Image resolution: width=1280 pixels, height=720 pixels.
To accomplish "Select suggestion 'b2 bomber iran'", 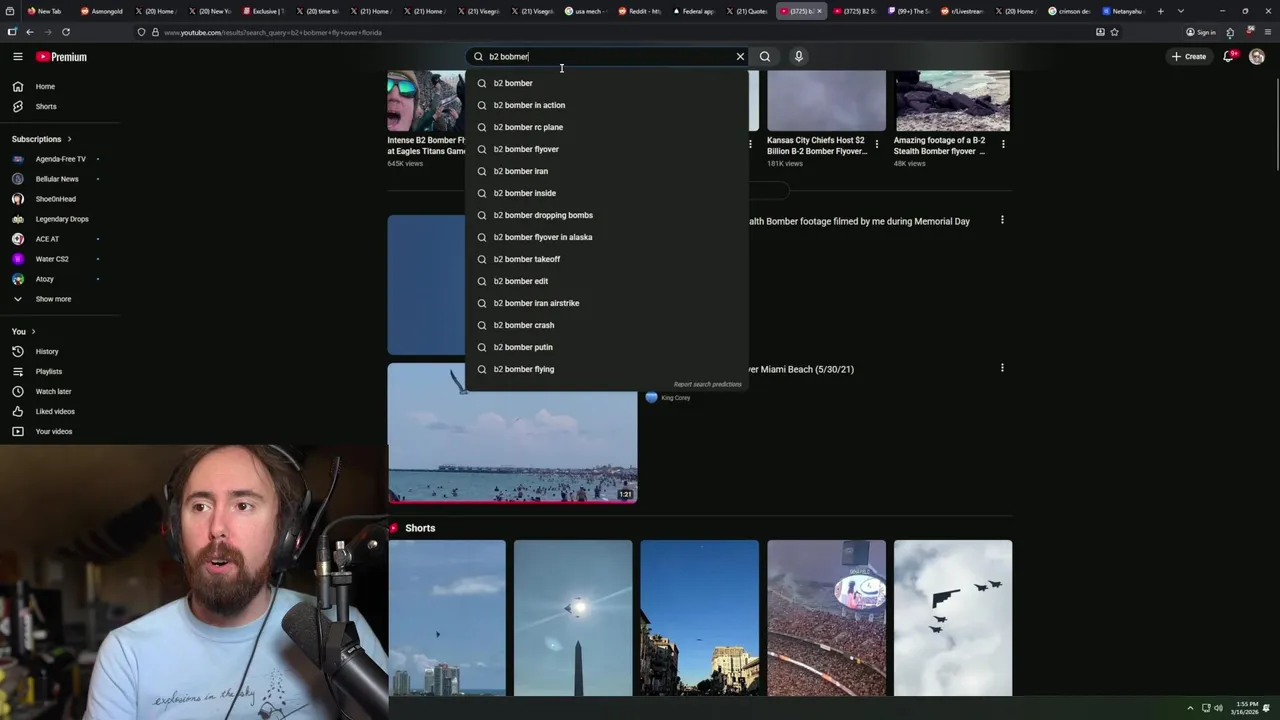I will 606,171.
